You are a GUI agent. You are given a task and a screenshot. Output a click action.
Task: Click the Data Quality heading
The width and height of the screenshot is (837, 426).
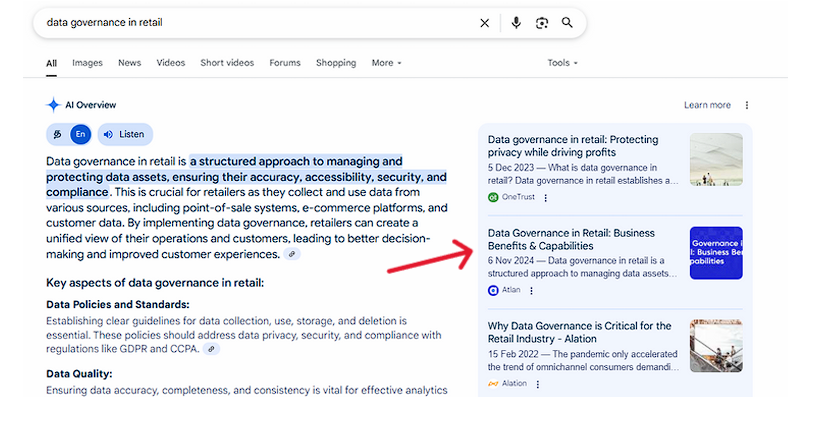click(80, 374)
